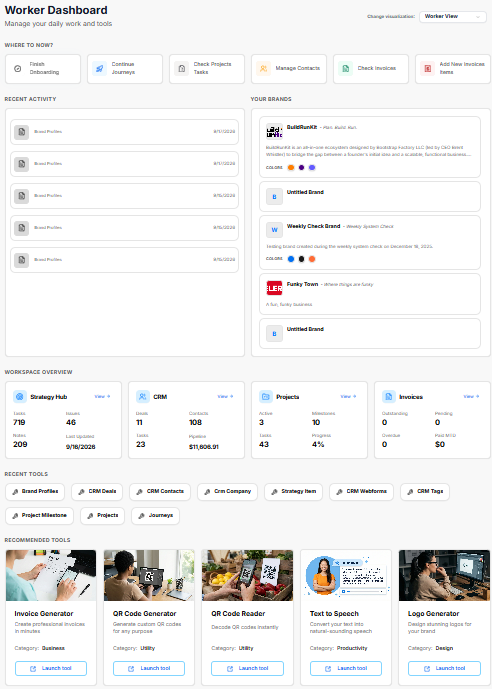Launch the Text to Speech tool

pos(346,668)
